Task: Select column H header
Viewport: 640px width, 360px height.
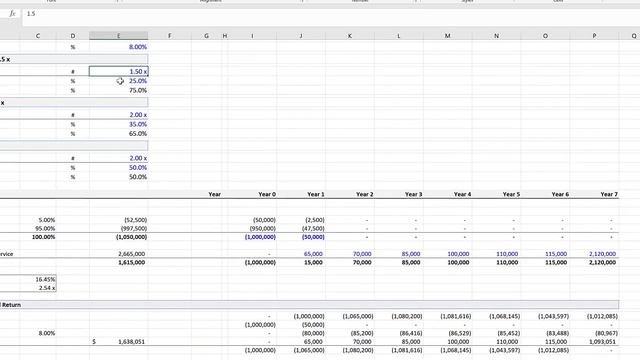Action: point(224,36)
